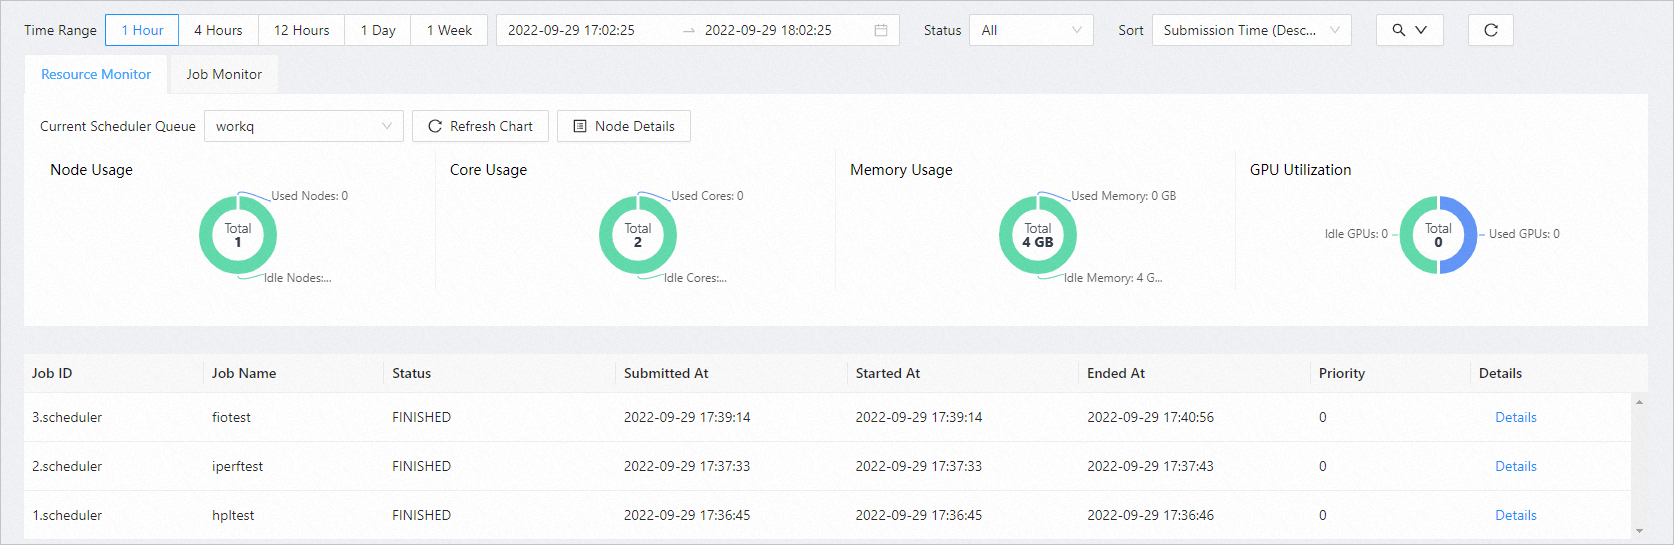Click the end time 2022-09-29 18:02:25 field
1674x545 pixels.
(768, 30)
